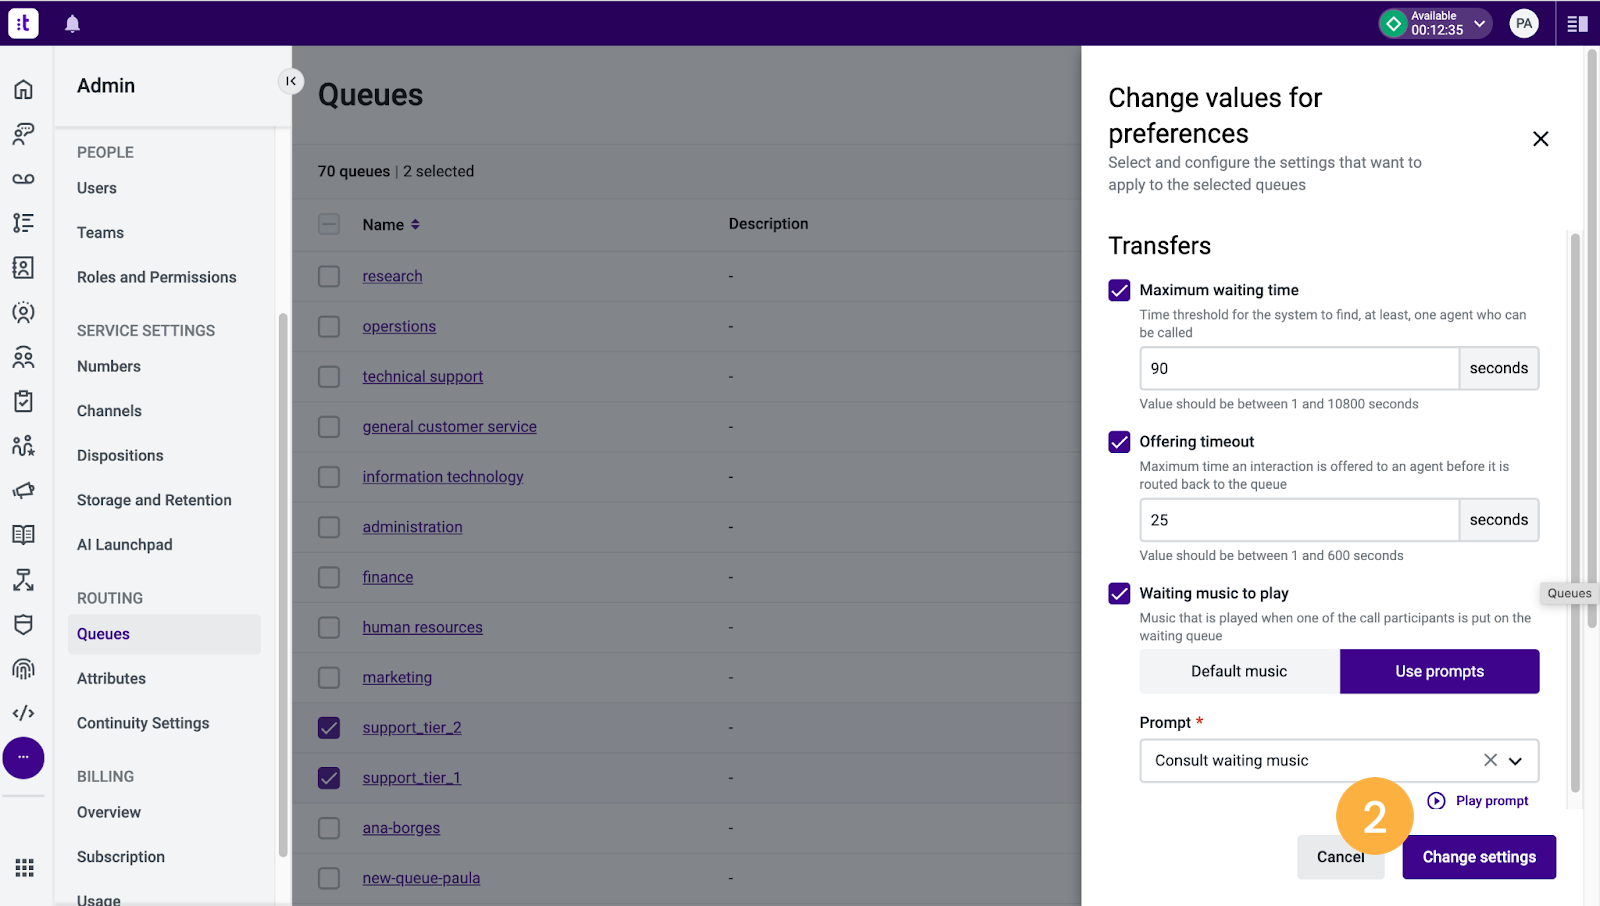The width and height of the screenshot is (1600, 906).
Task: Open the contacts book icon
Action: [23, 267]
